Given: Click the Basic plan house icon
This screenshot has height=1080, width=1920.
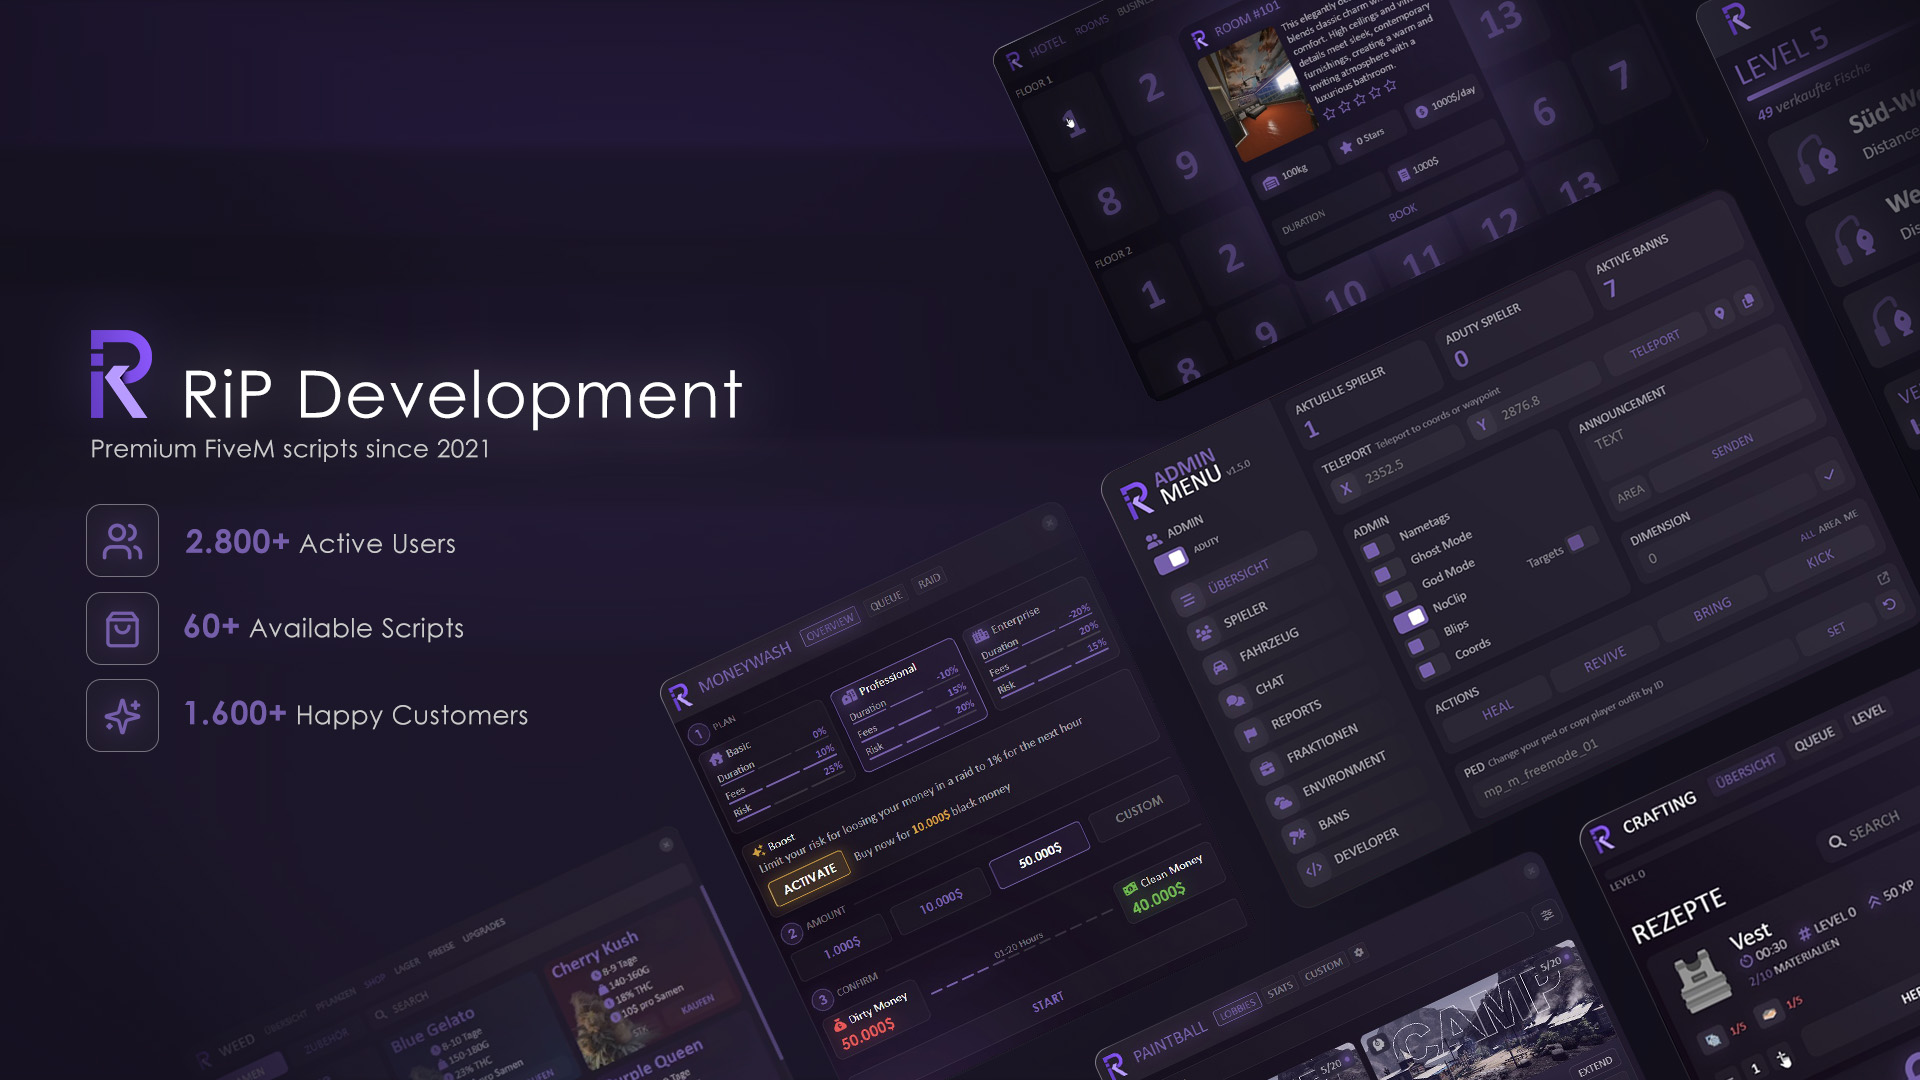Looking at the screenshot, I should click(x=715, y=759).
